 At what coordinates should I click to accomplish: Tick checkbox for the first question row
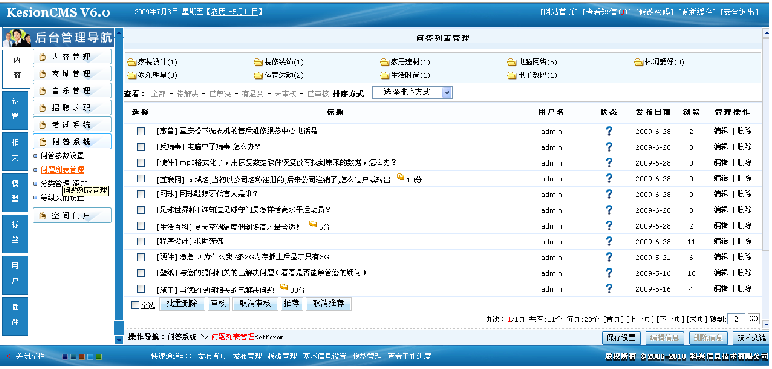tap(141, 131)
